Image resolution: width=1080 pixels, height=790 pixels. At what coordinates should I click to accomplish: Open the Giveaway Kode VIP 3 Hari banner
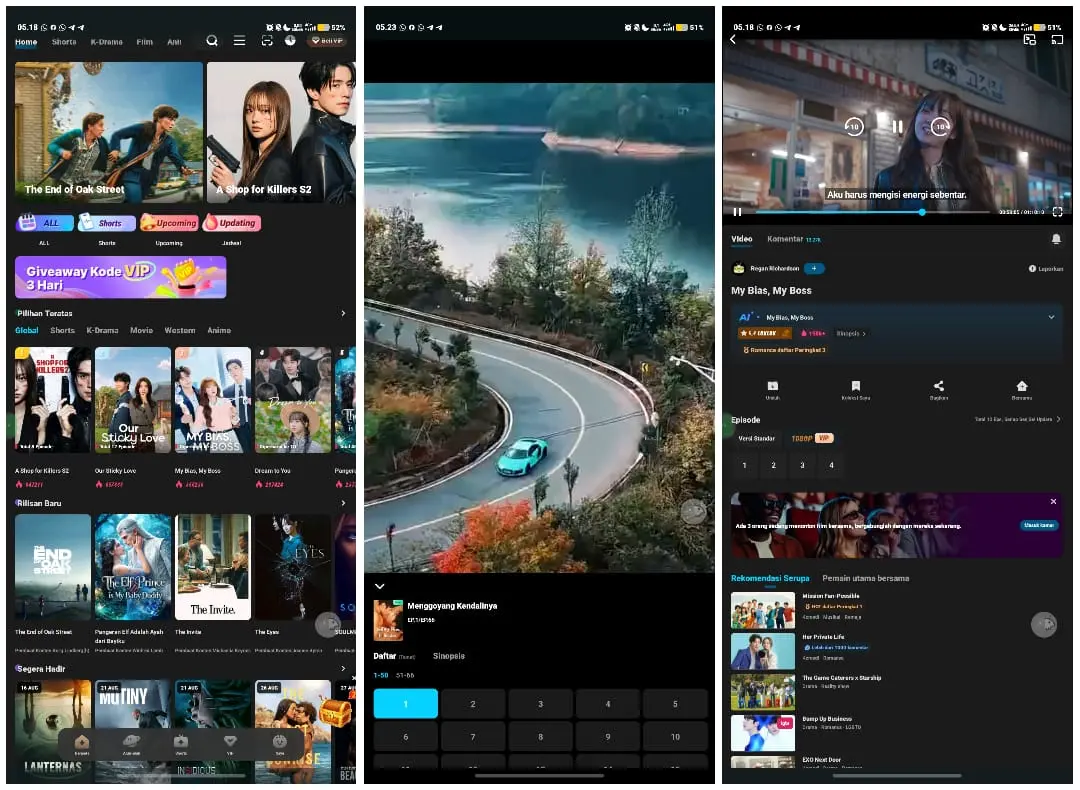[x=121, y=278]
